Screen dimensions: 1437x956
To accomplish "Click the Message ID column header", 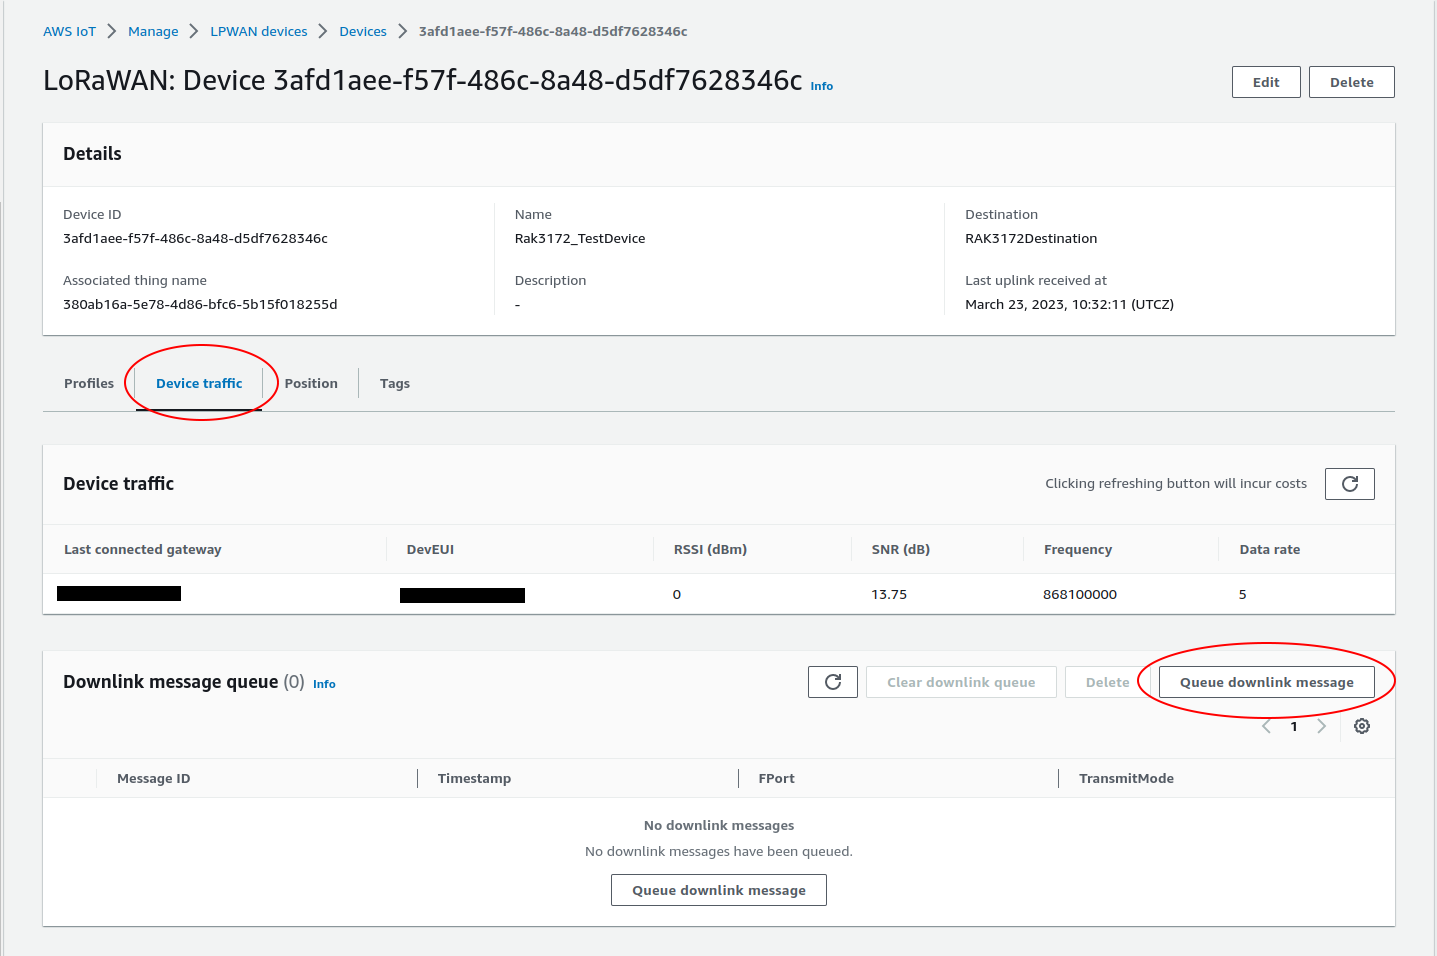I will [x=153, y=778].
